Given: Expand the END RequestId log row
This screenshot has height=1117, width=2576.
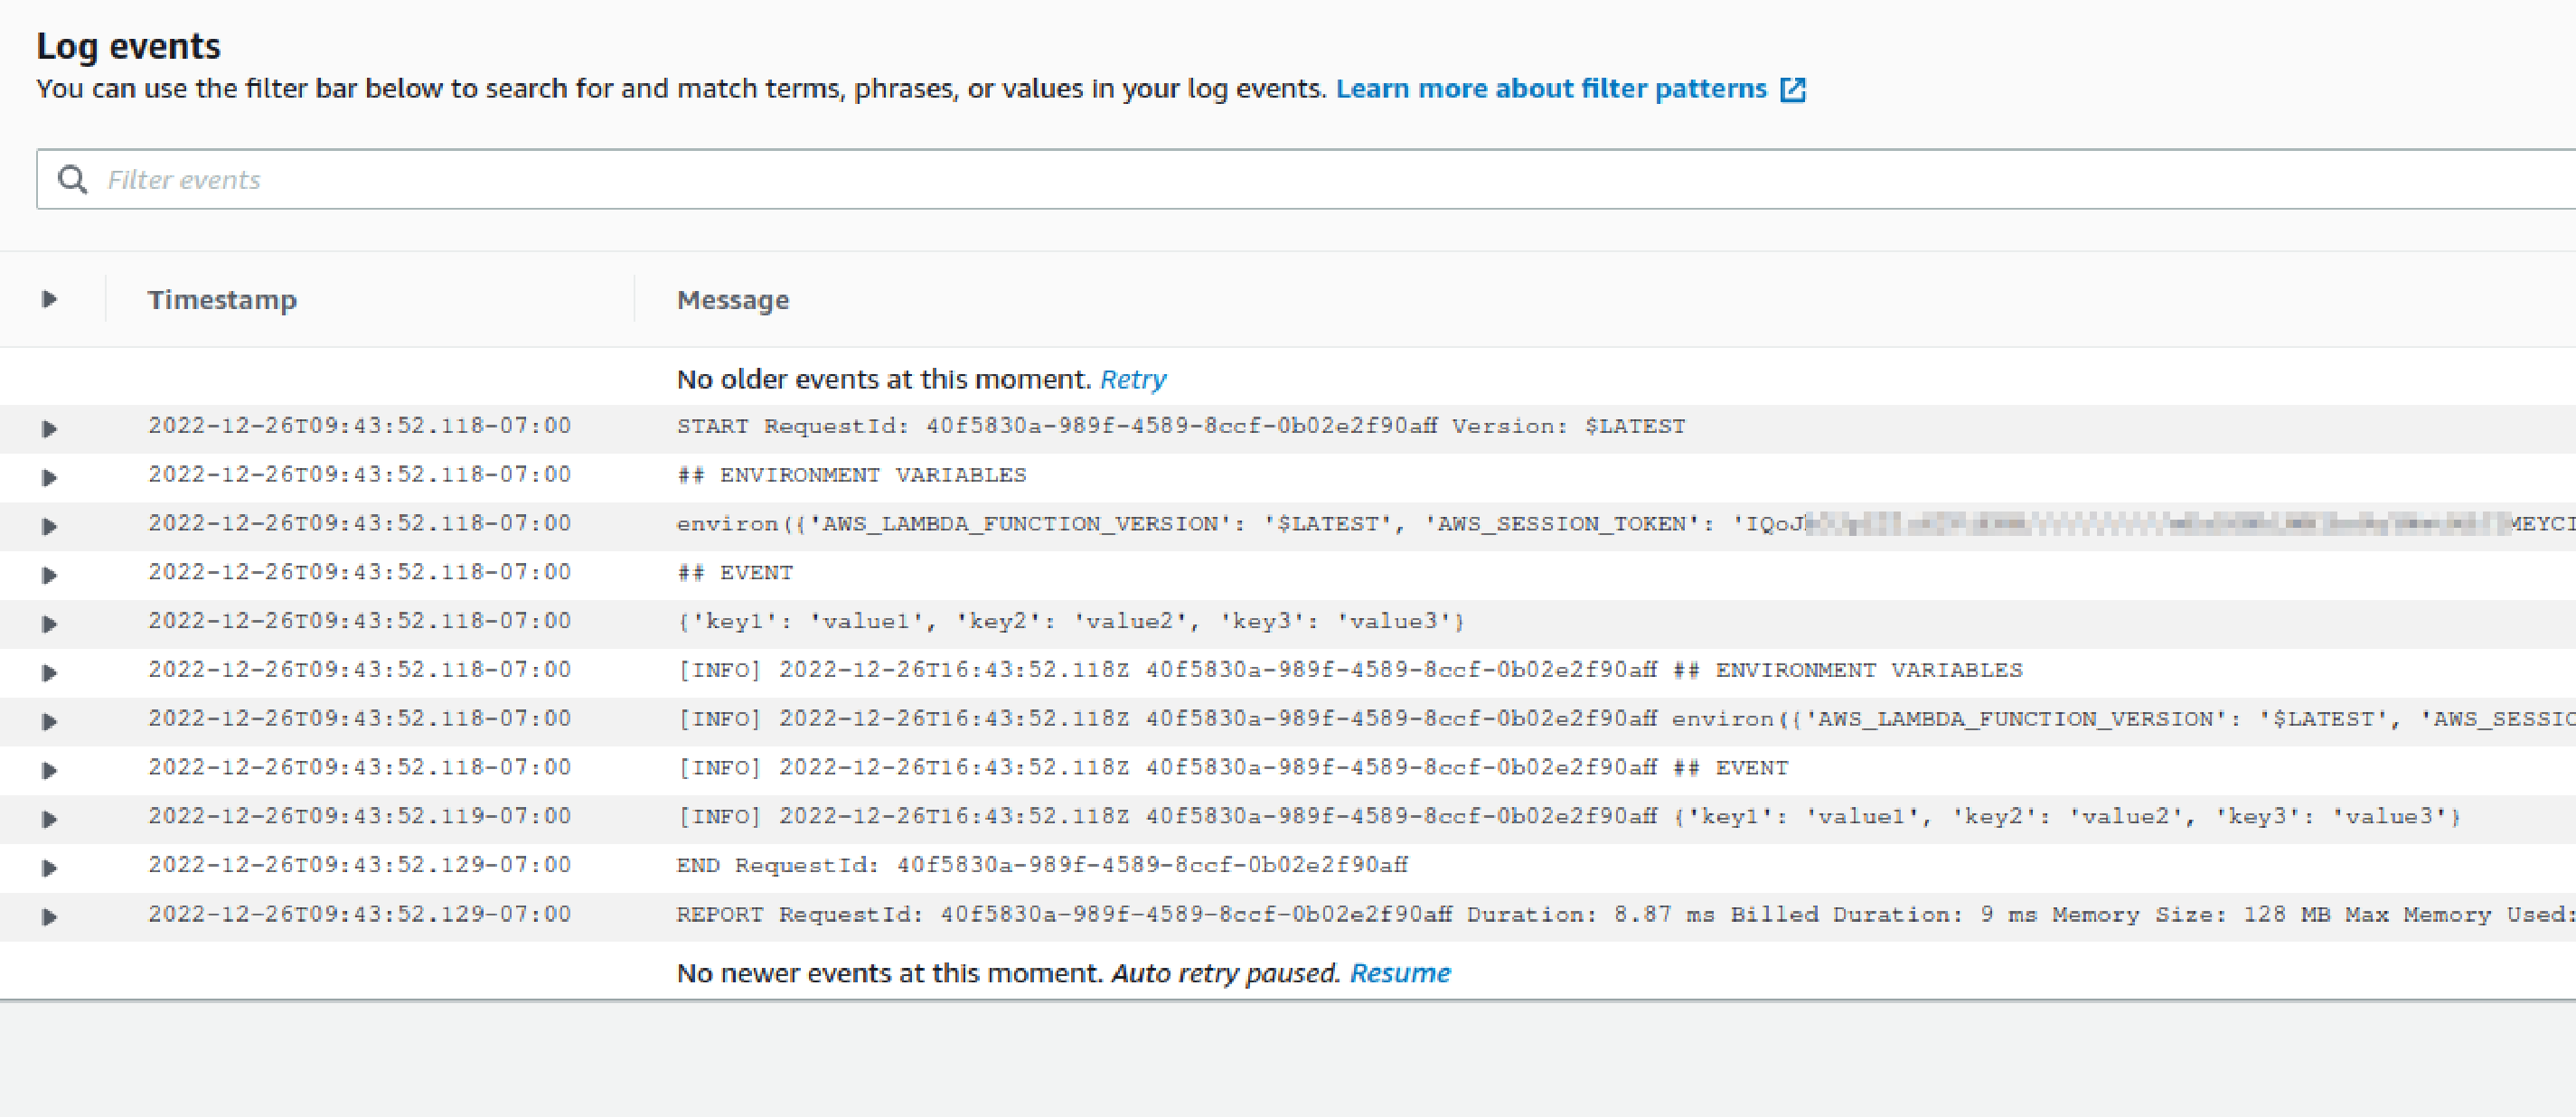Looking at the screenshot, I should coord(49,868).
